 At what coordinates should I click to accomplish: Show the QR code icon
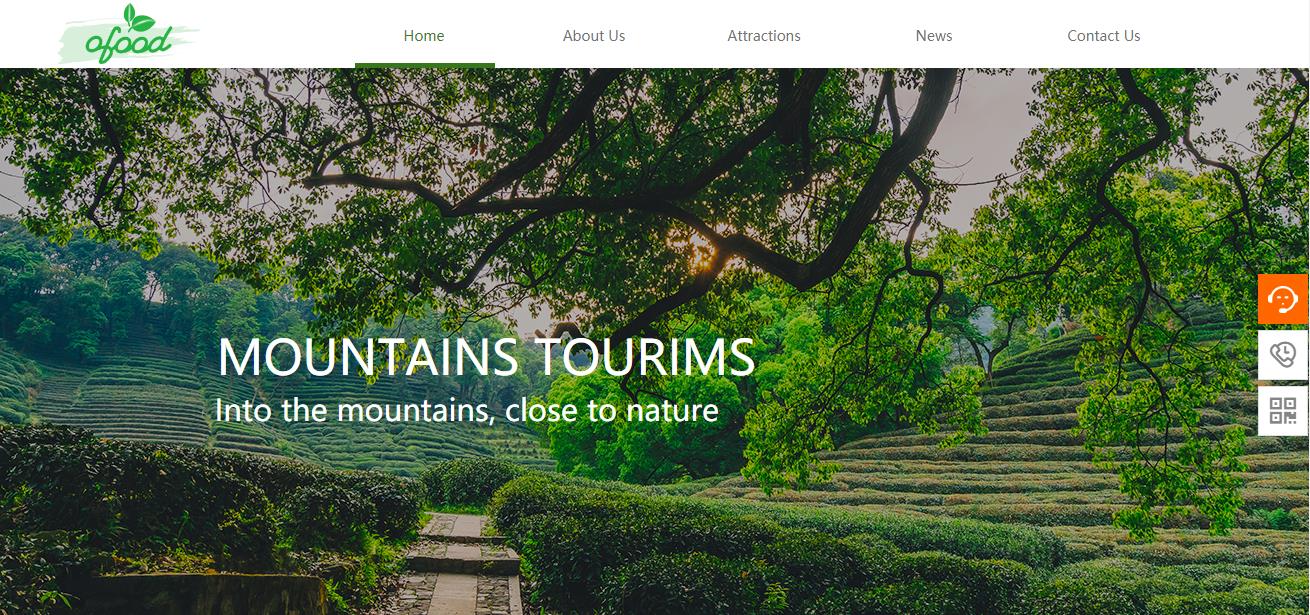pos(1283,410)
